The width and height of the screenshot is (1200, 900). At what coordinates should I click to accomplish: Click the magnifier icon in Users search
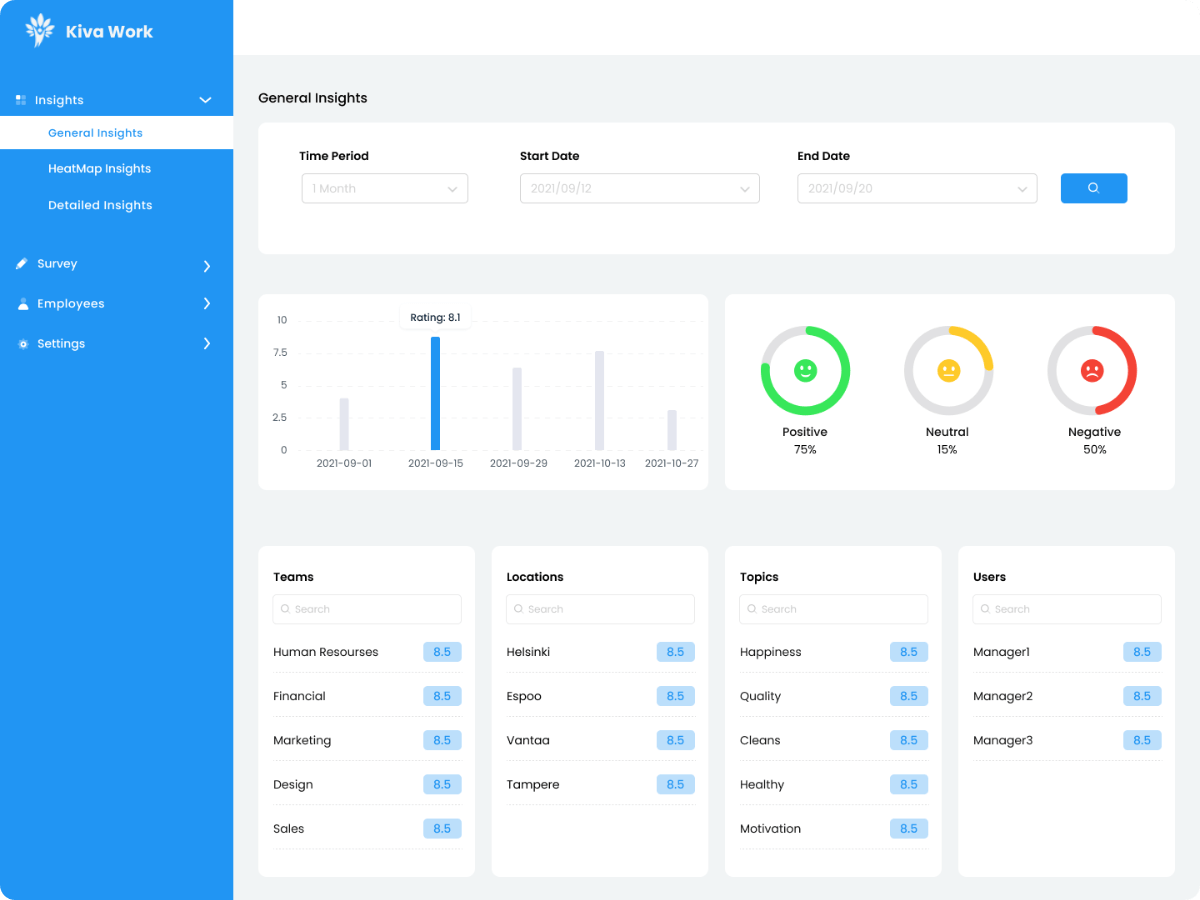(x=986, y=609)
